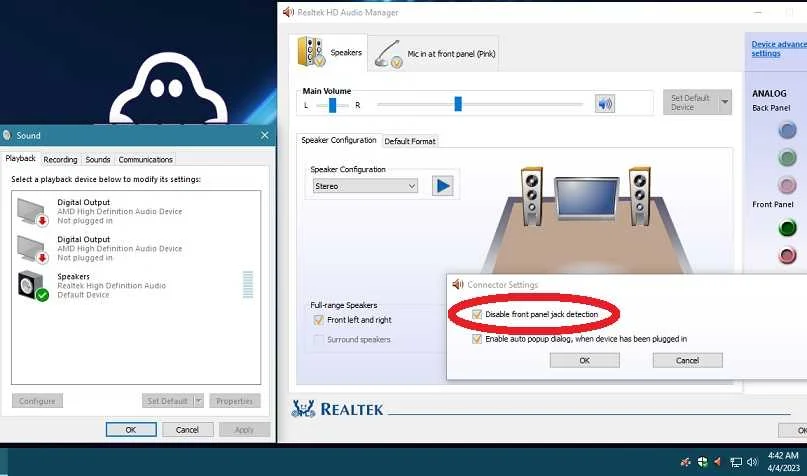Click the Sound dialog title icon

click(x=7, y=135)
